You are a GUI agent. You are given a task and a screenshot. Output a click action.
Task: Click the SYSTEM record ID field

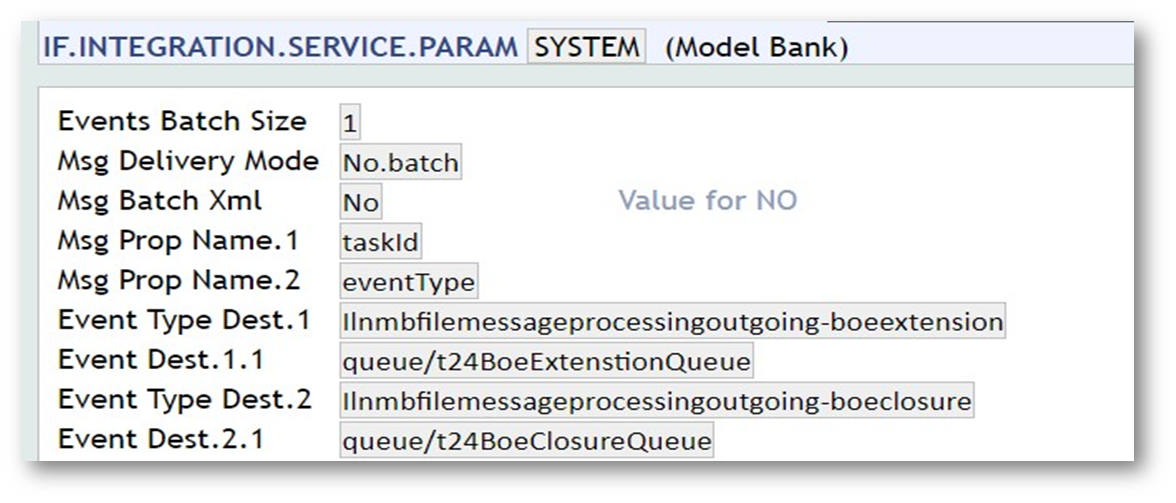pos(586,47)
